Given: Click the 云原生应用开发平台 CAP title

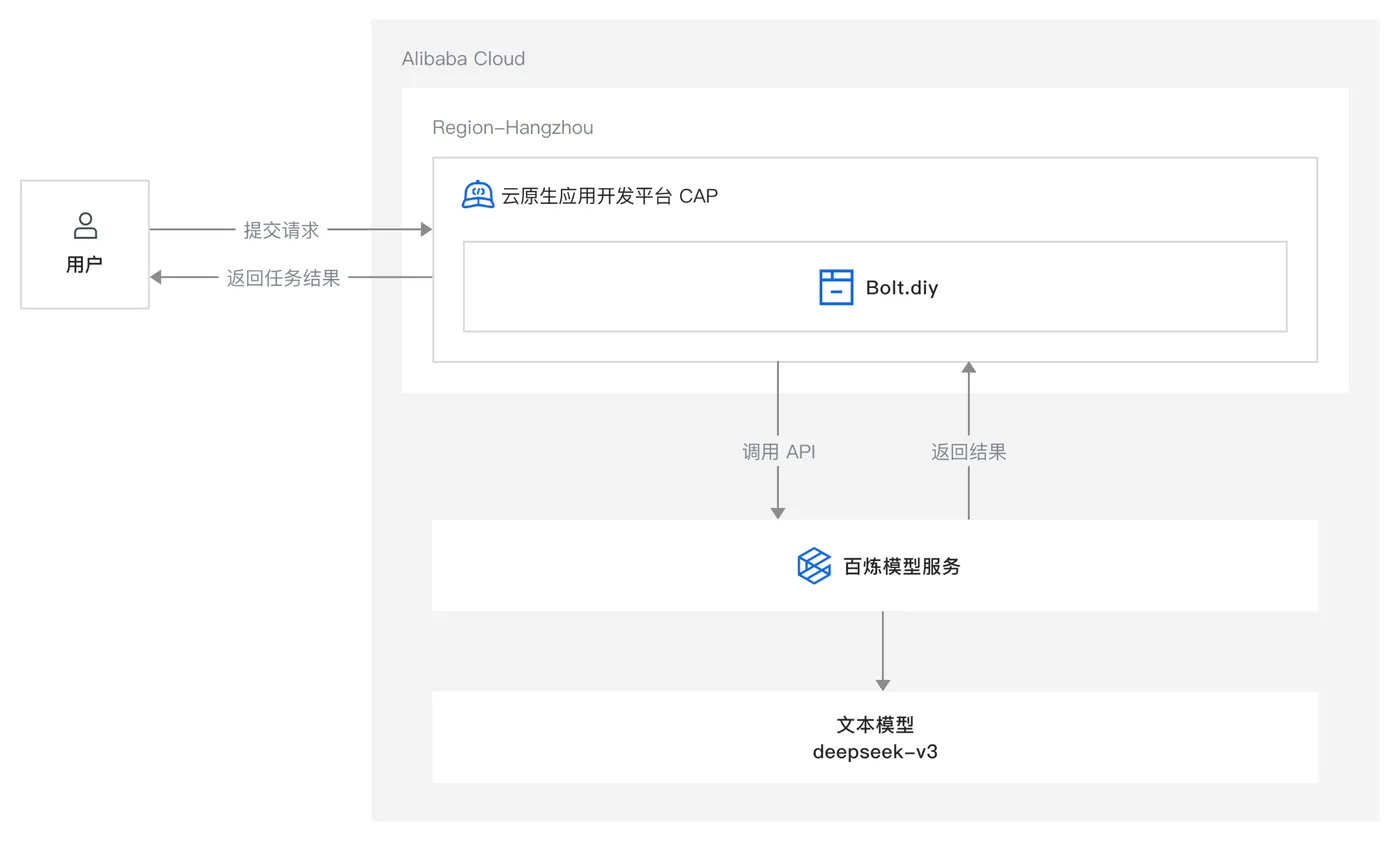Looking at the screenshot, I should click(609, 196).
